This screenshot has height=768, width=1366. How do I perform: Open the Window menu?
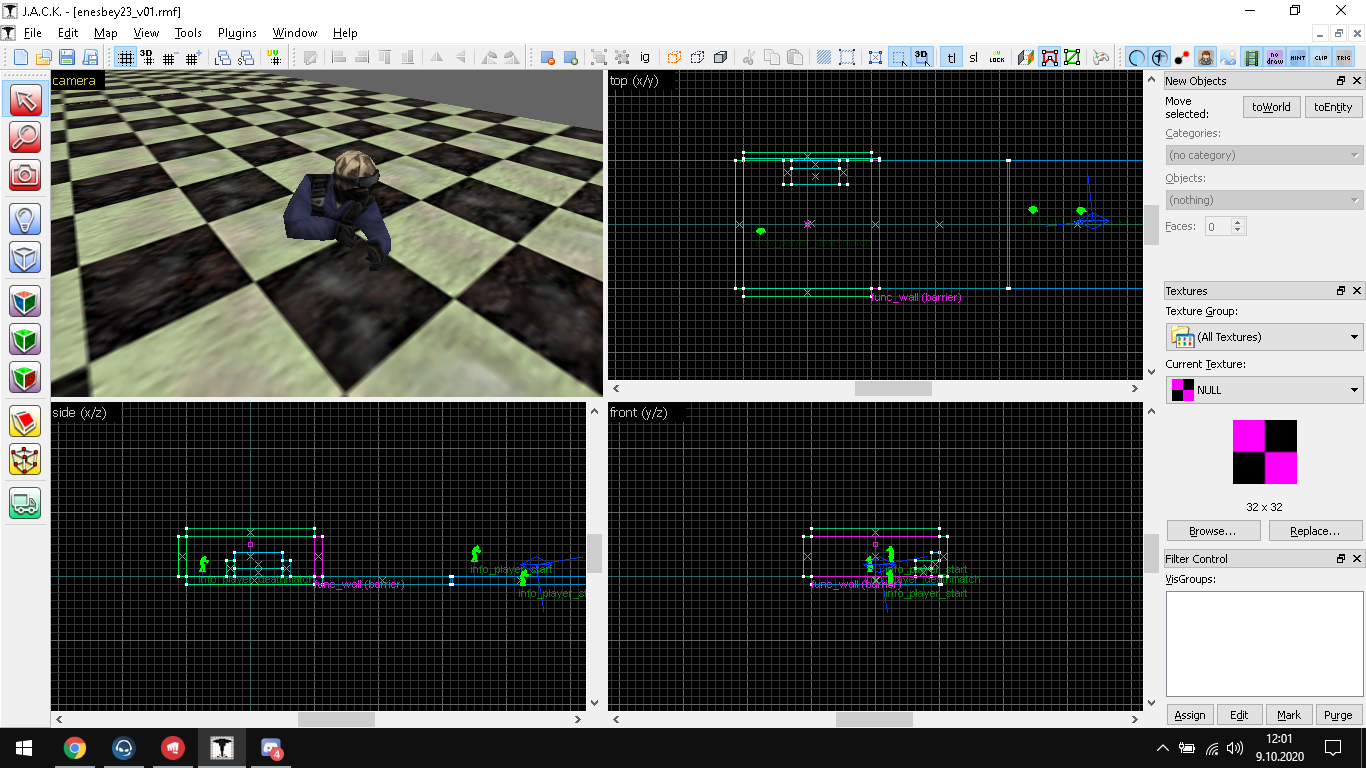click(x=295, y=33)
